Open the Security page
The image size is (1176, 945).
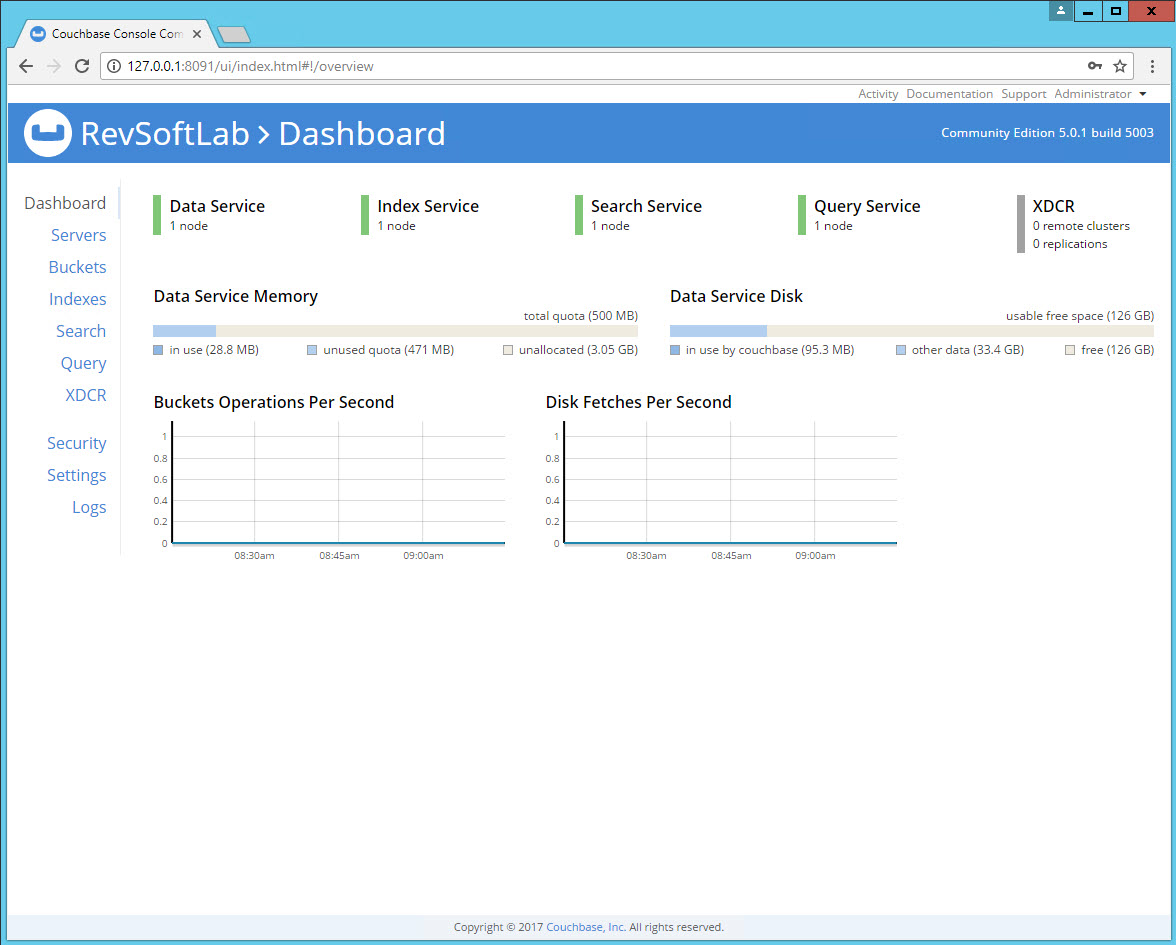76,443
